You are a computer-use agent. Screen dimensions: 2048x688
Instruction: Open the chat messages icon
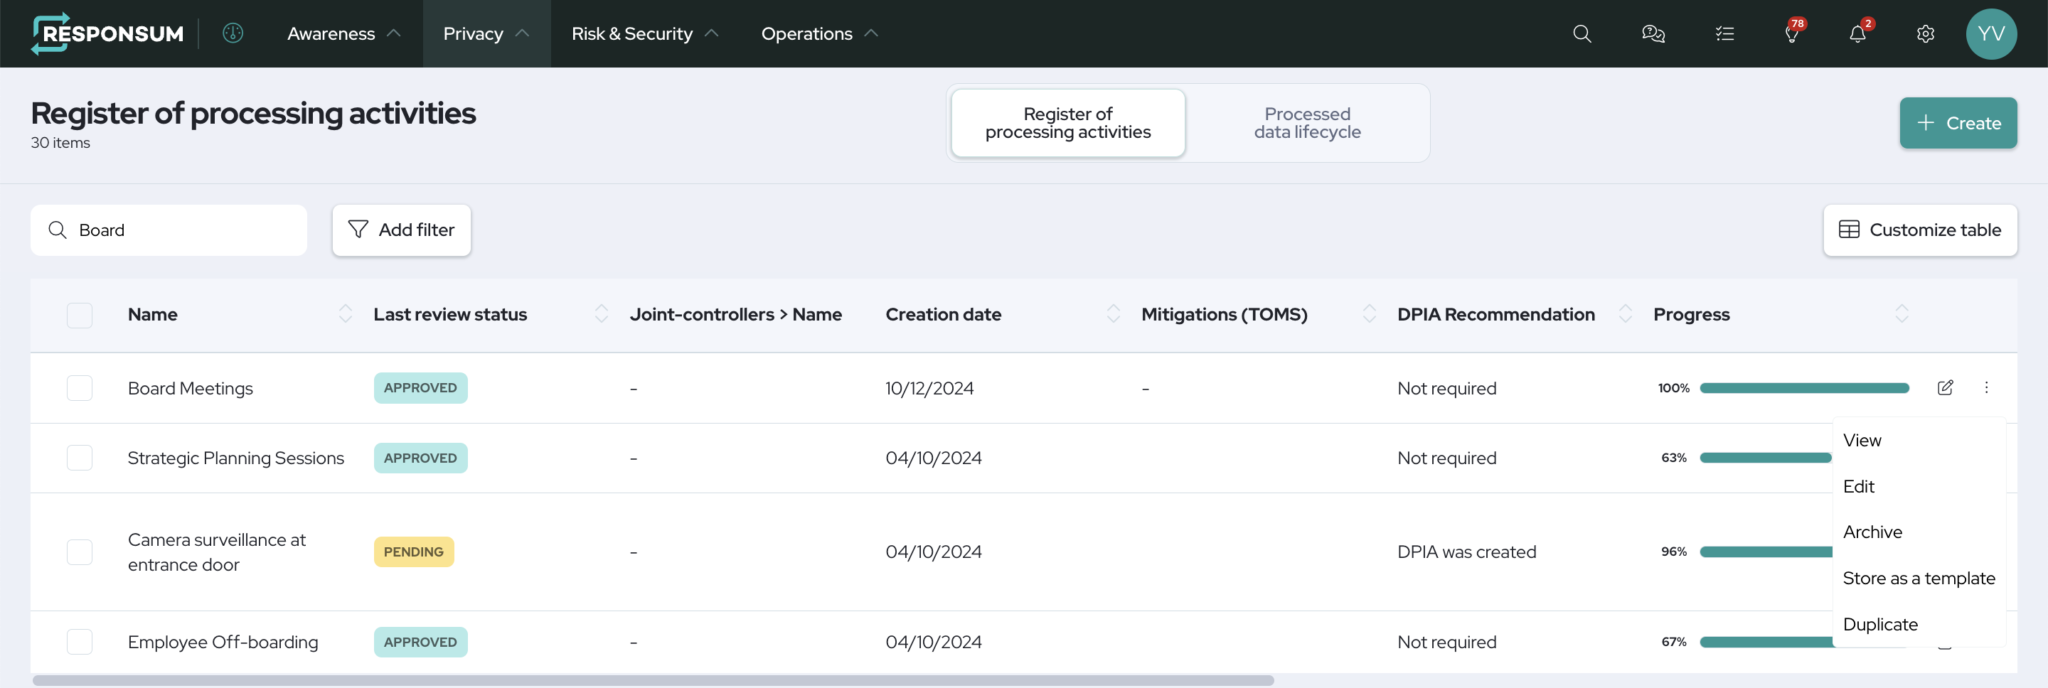coord(1653,34)
